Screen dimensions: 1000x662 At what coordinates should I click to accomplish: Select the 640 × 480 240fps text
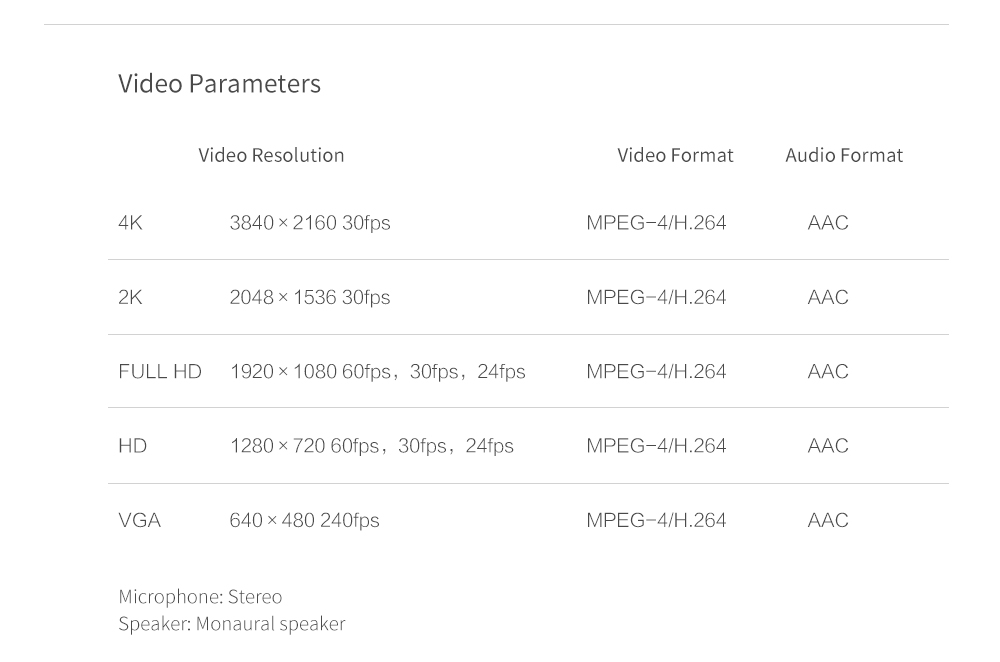tap(304, 520)
